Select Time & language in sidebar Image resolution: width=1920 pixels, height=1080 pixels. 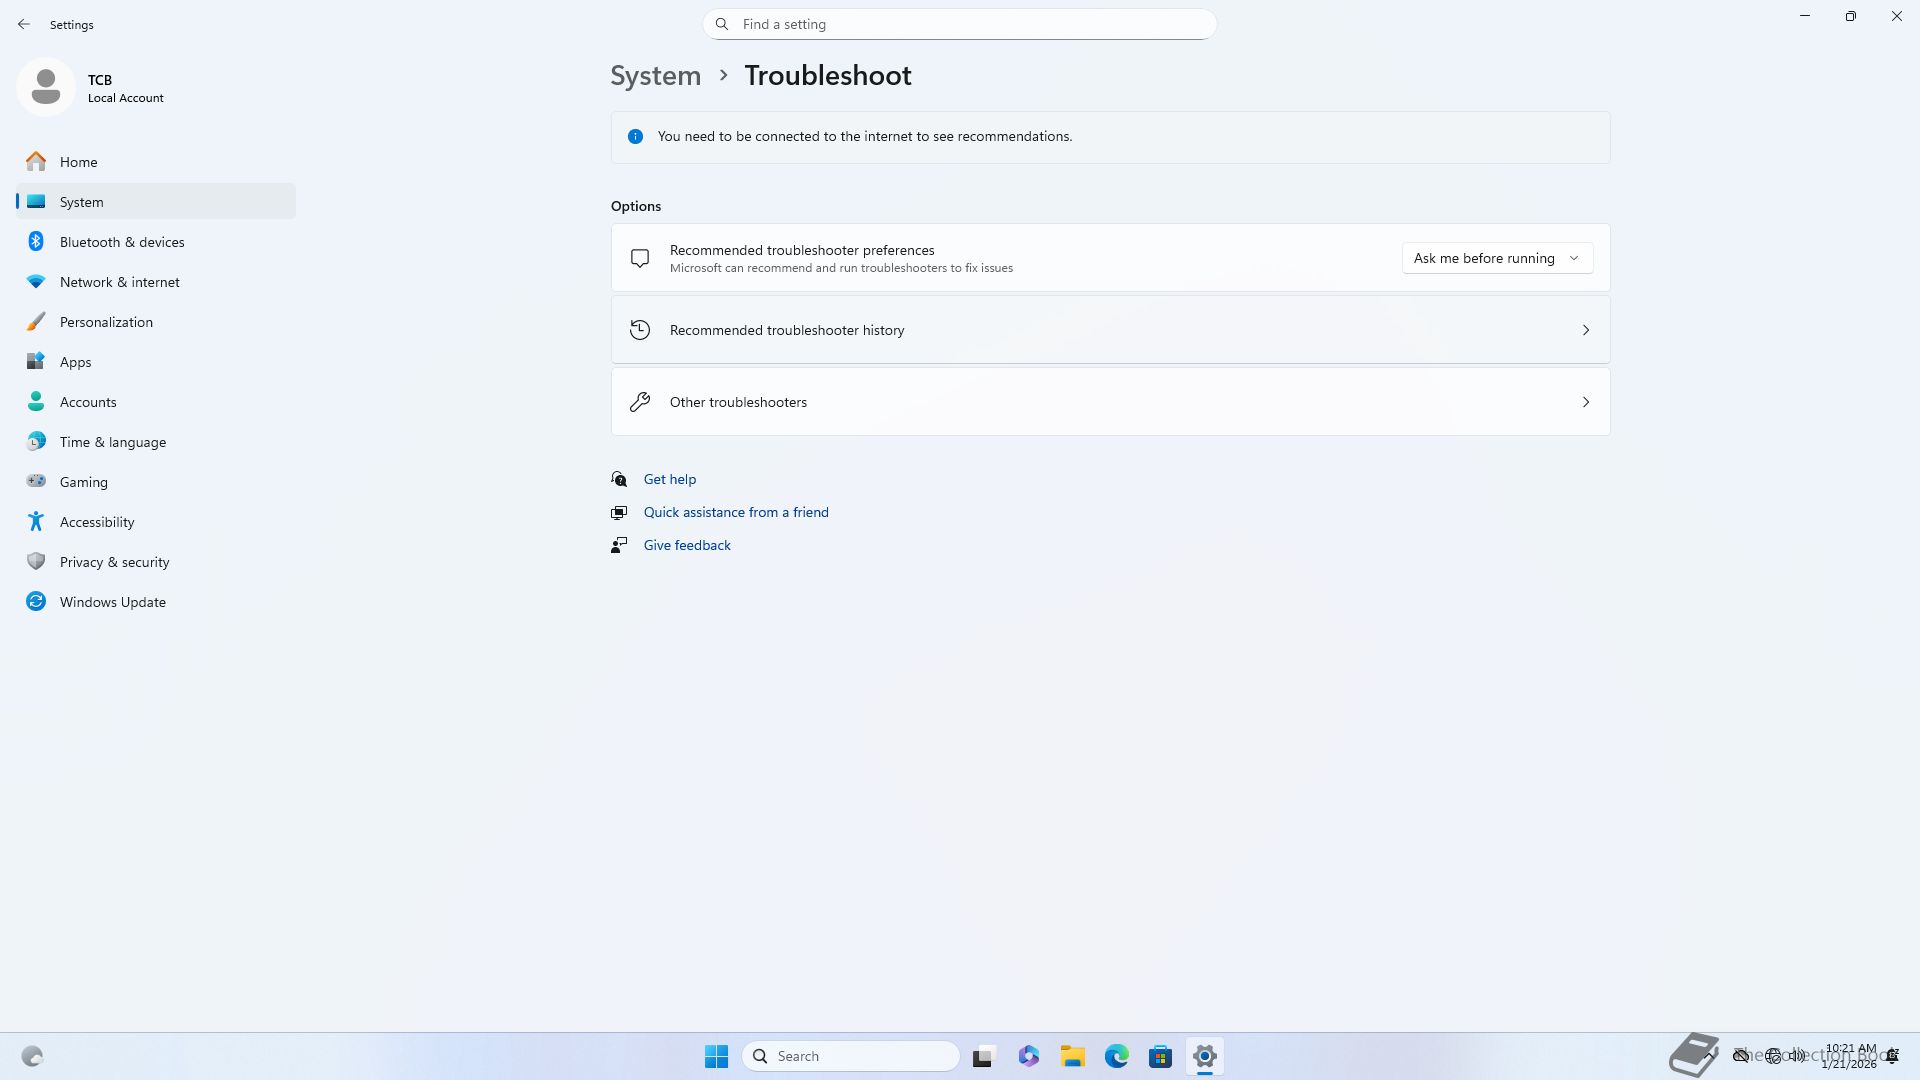112,442
